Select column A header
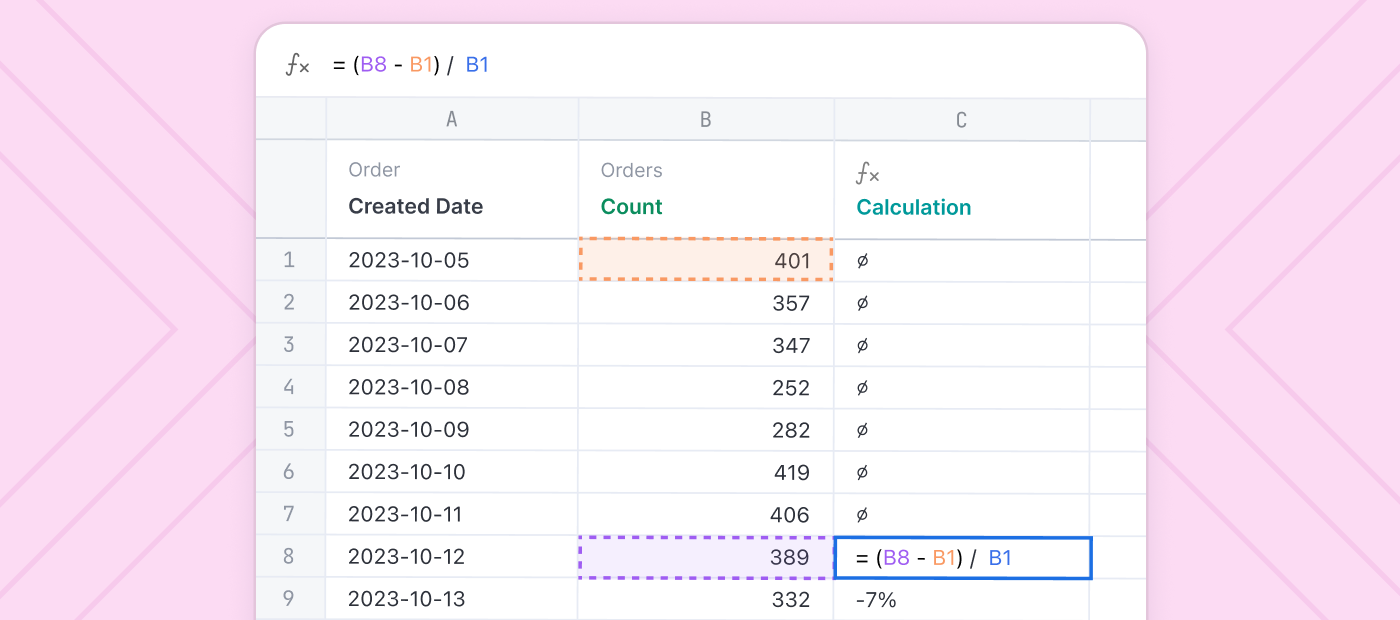 coord(452,120)
